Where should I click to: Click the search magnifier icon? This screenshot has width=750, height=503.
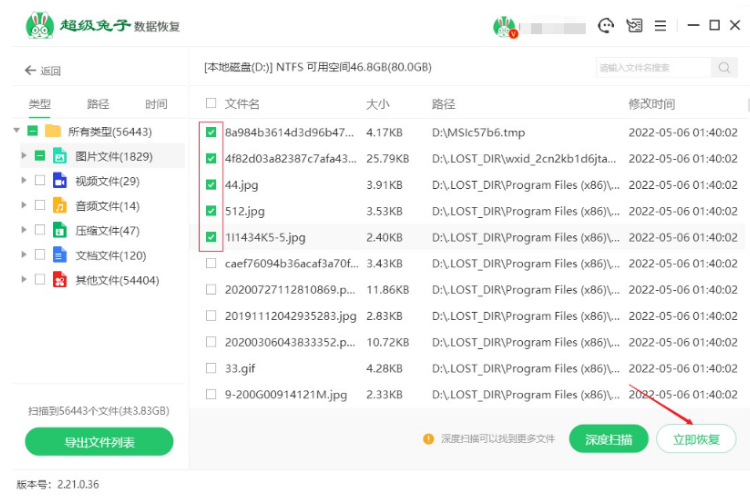pyautogui.click(x=723, y=68)
